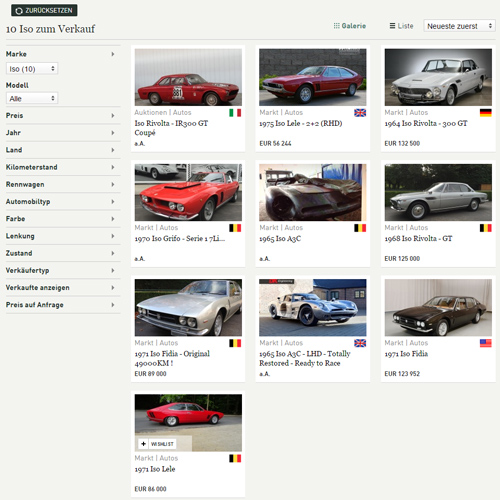Click price EUR 132 500
The image size is (500, 500).
(x=402, y=143)
